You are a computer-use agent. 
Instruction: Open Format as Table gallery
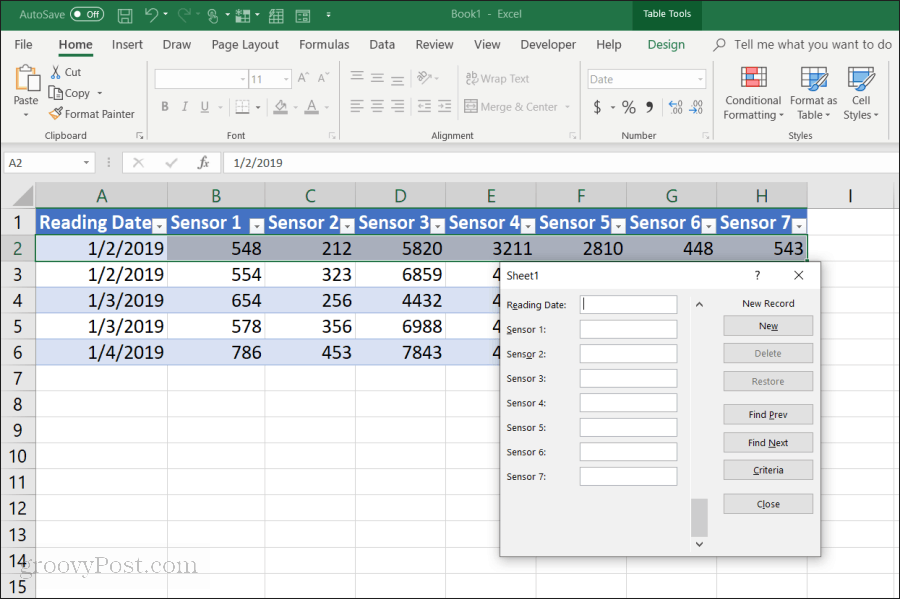(x=813, y=93)
